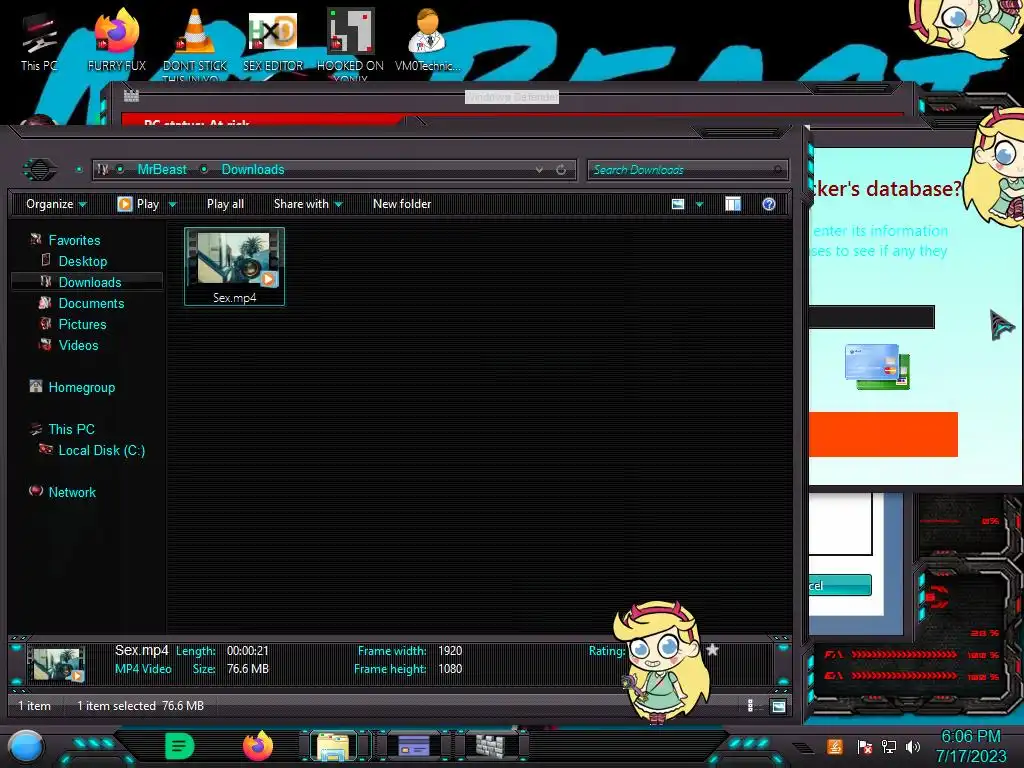Click the video preview in details pane
This screenshot has width=1024, height=768.
[57, 664]
